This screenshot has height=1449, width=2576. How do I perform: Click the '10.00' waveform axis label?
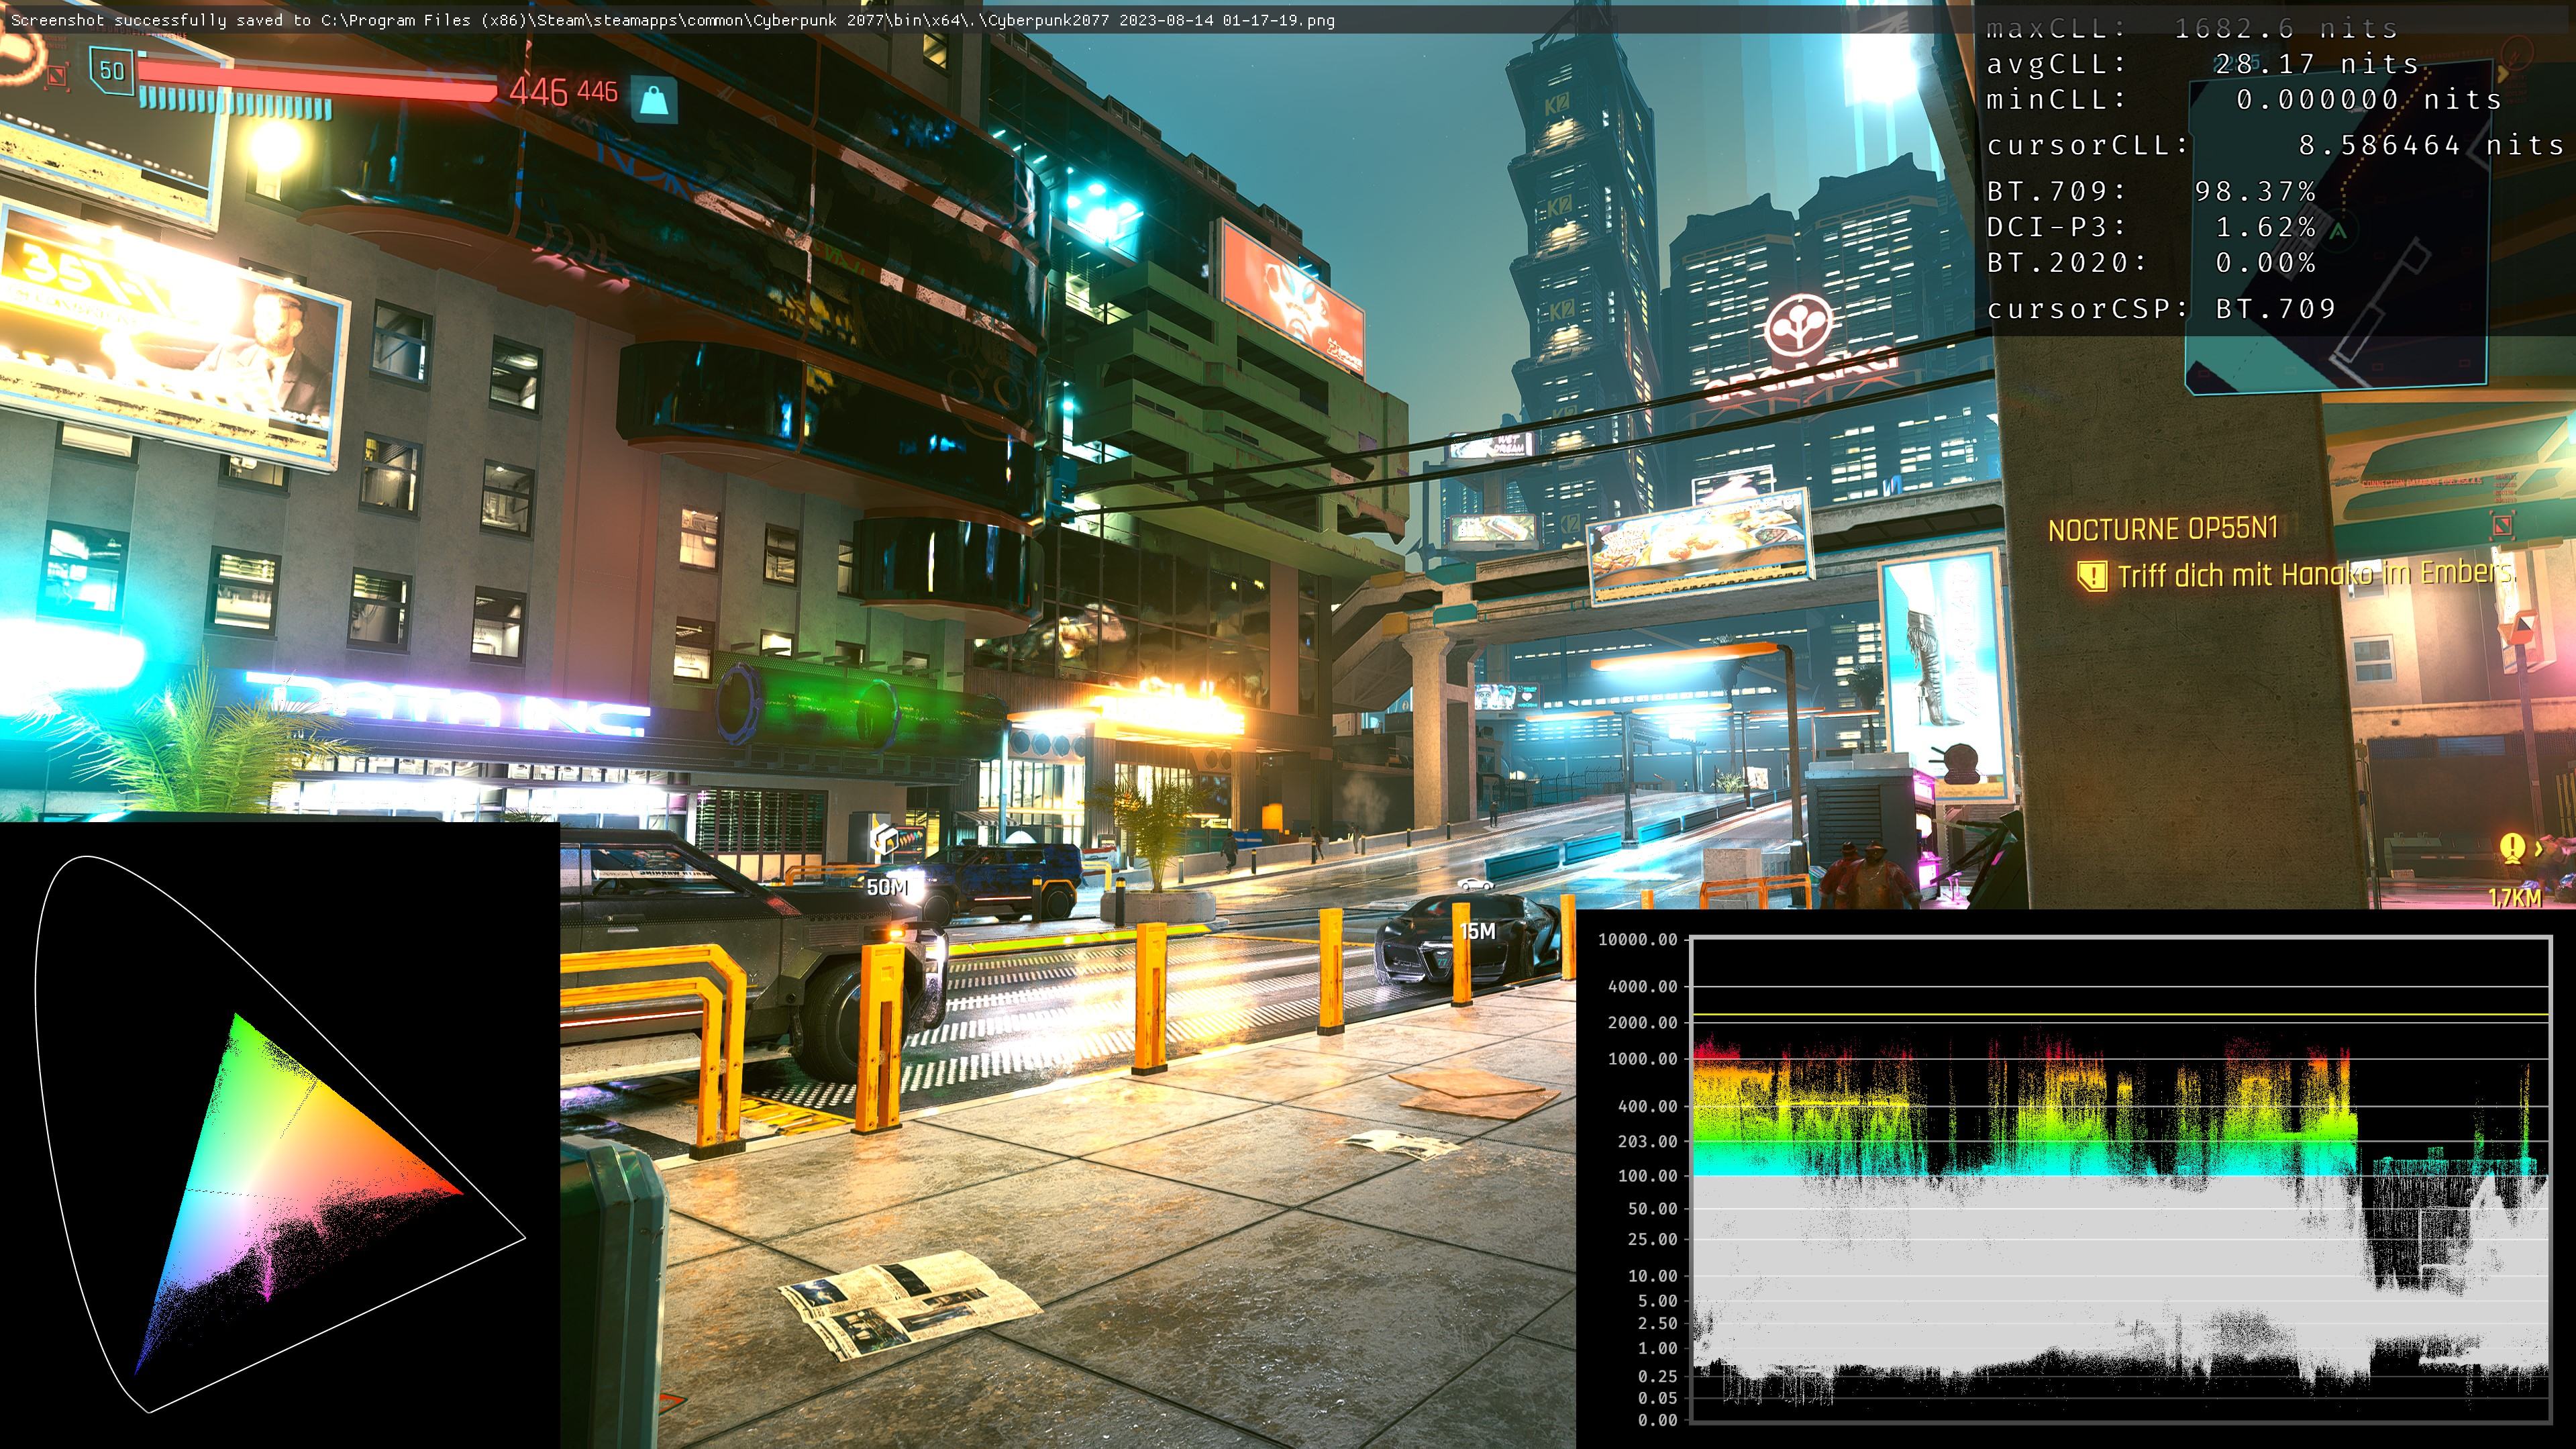click(1652, 1276)
